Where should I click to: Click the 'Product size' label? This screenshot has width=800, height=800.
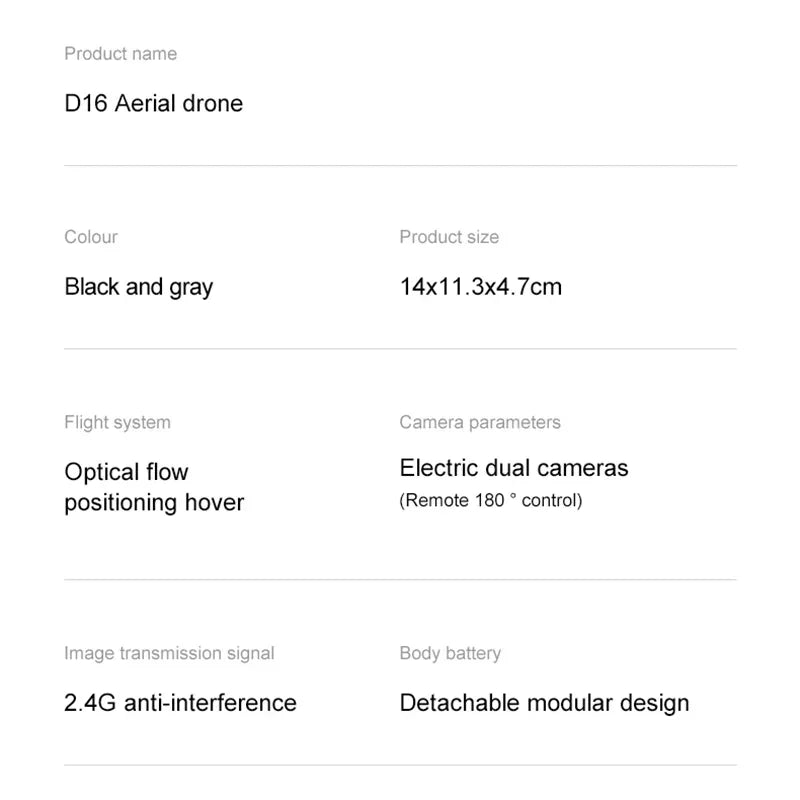[x=449, y=237]
